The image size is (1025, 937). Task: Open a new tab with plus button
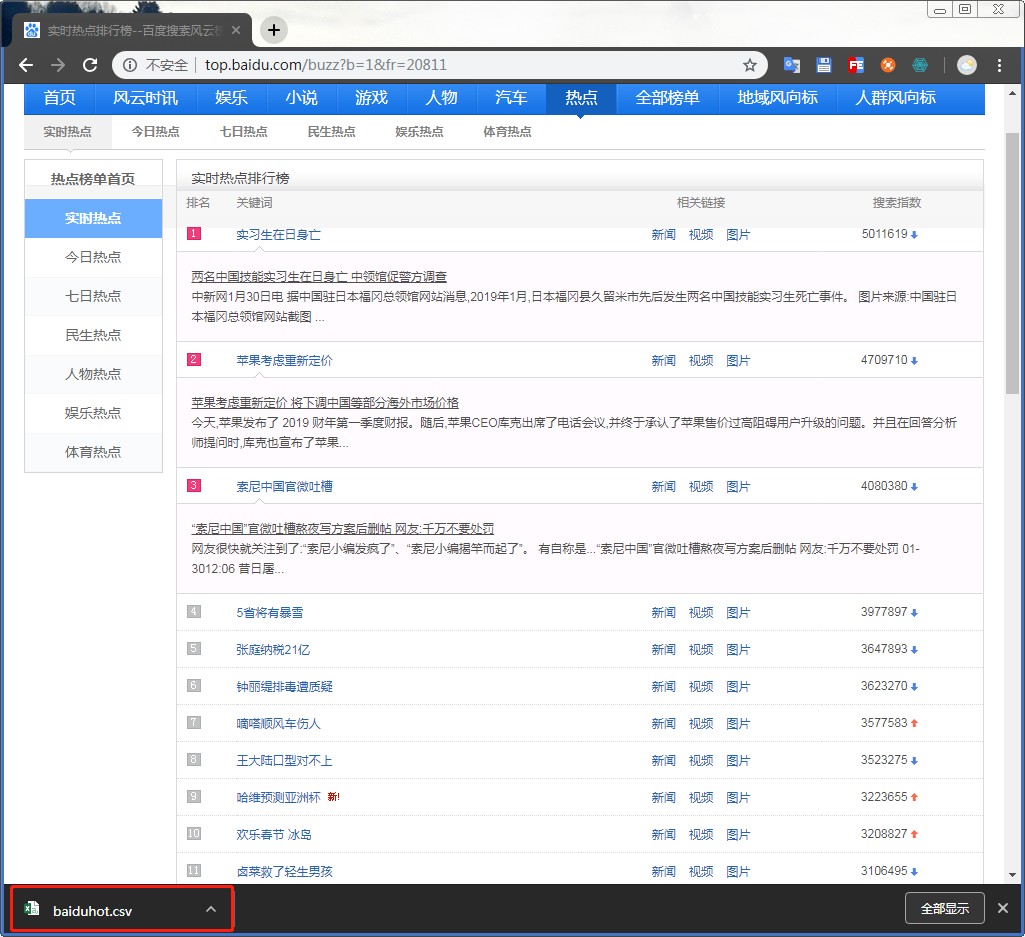point(274,30)
